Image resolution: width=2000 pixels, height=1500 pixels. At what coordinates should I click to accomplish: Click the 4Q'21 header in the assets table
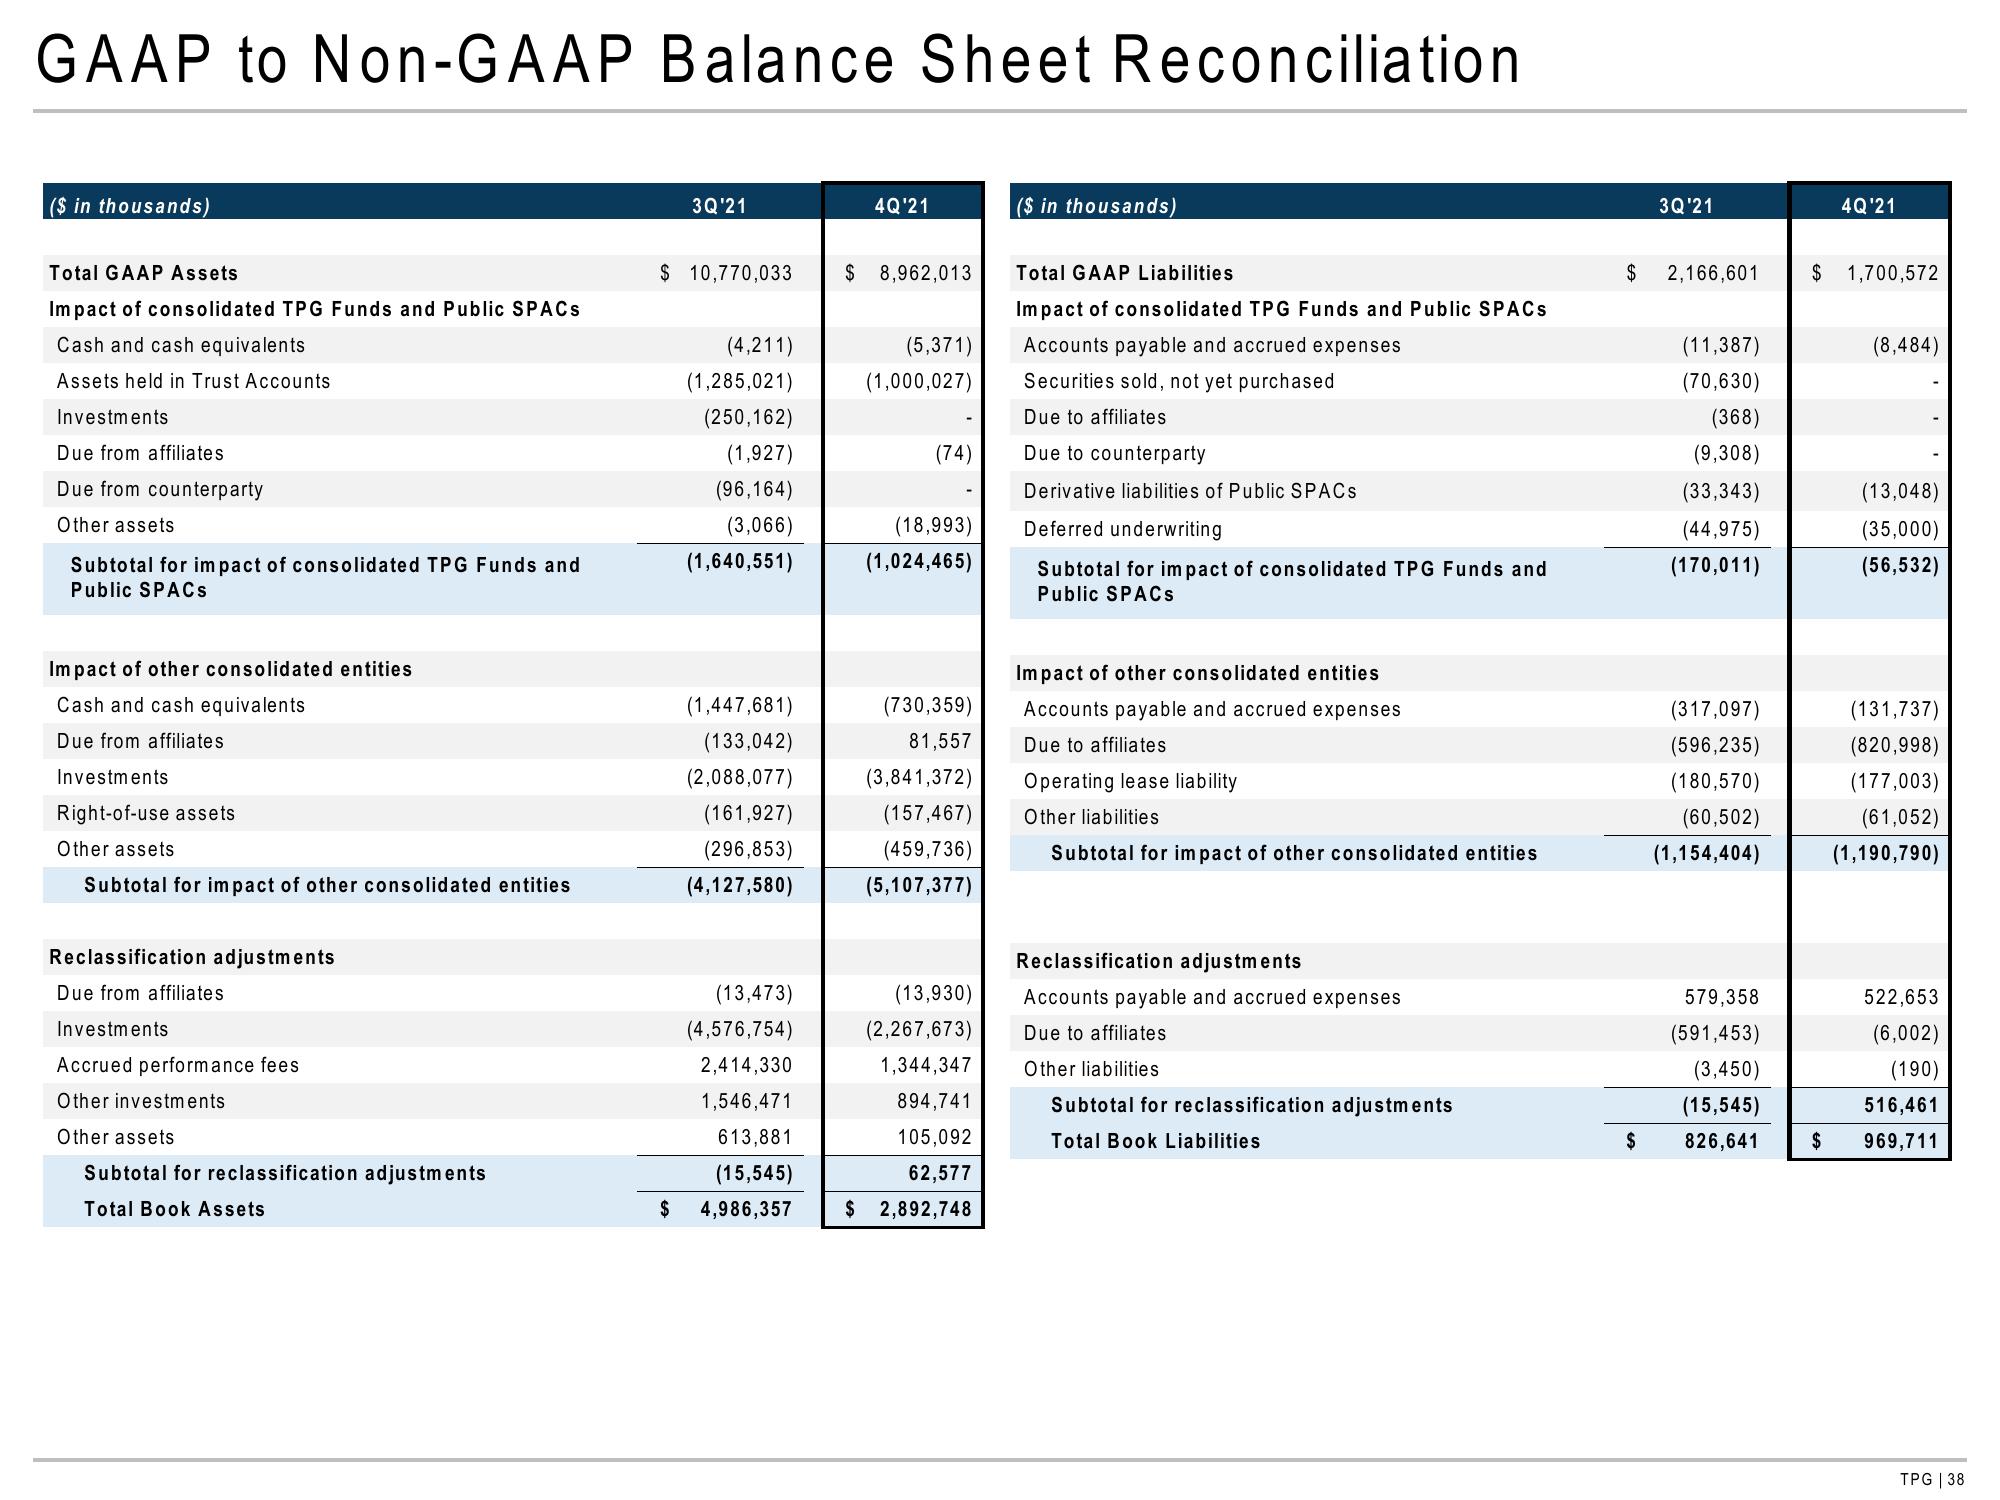[902, 206]
